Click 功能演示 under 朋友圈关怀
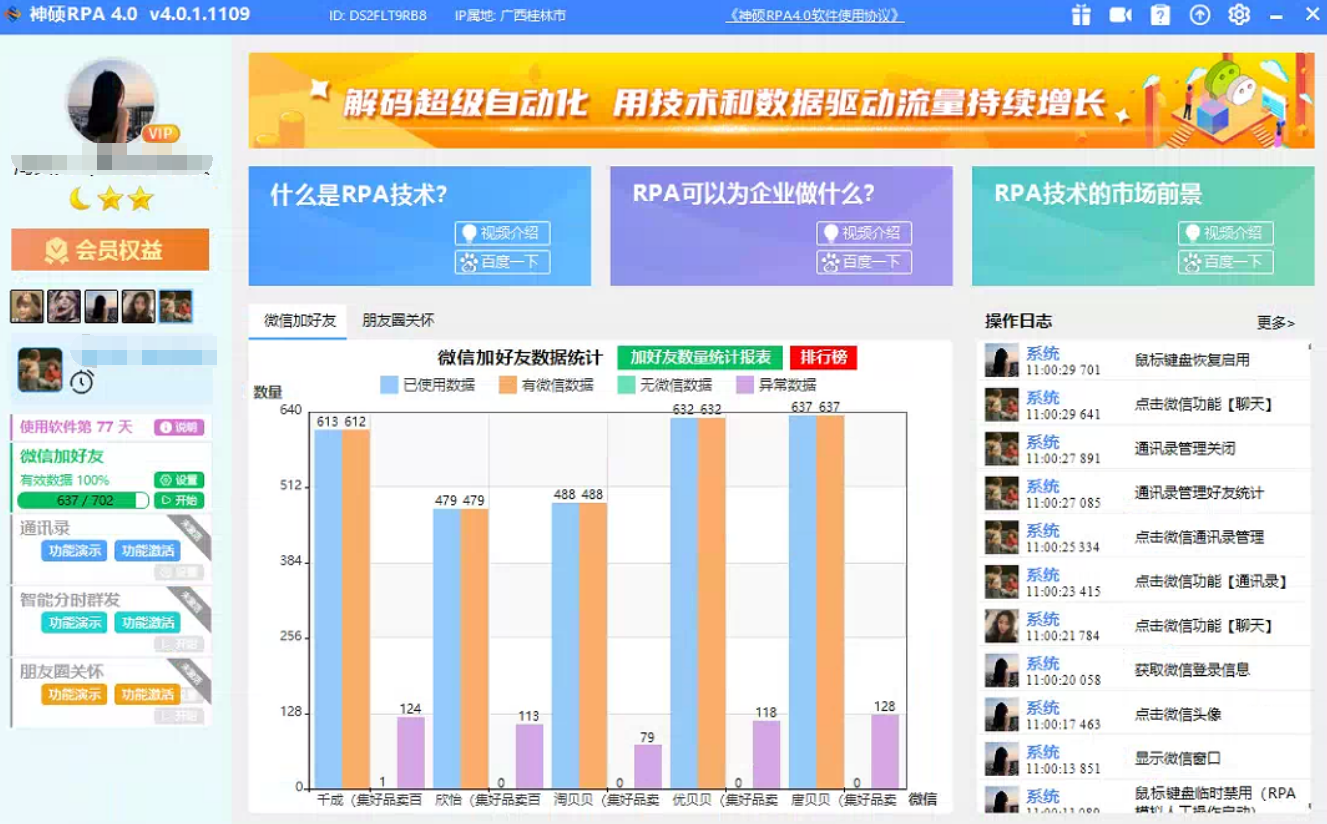The height and width of the screenshot is (824, 1327). [74, 695]
